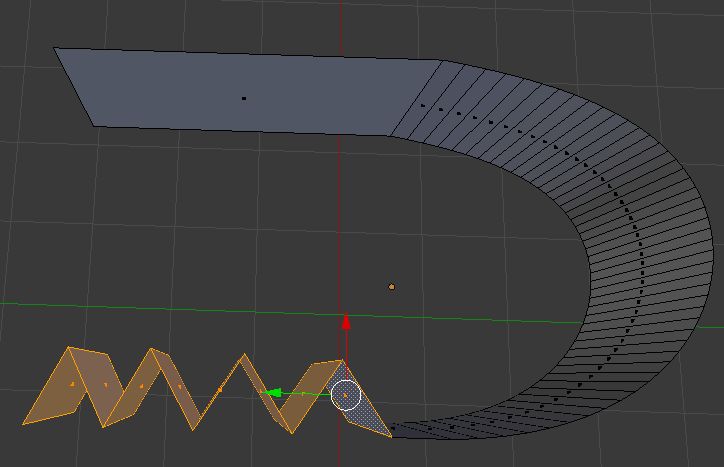Select the leftmost orange zigzag face

(x=55, y=386)
